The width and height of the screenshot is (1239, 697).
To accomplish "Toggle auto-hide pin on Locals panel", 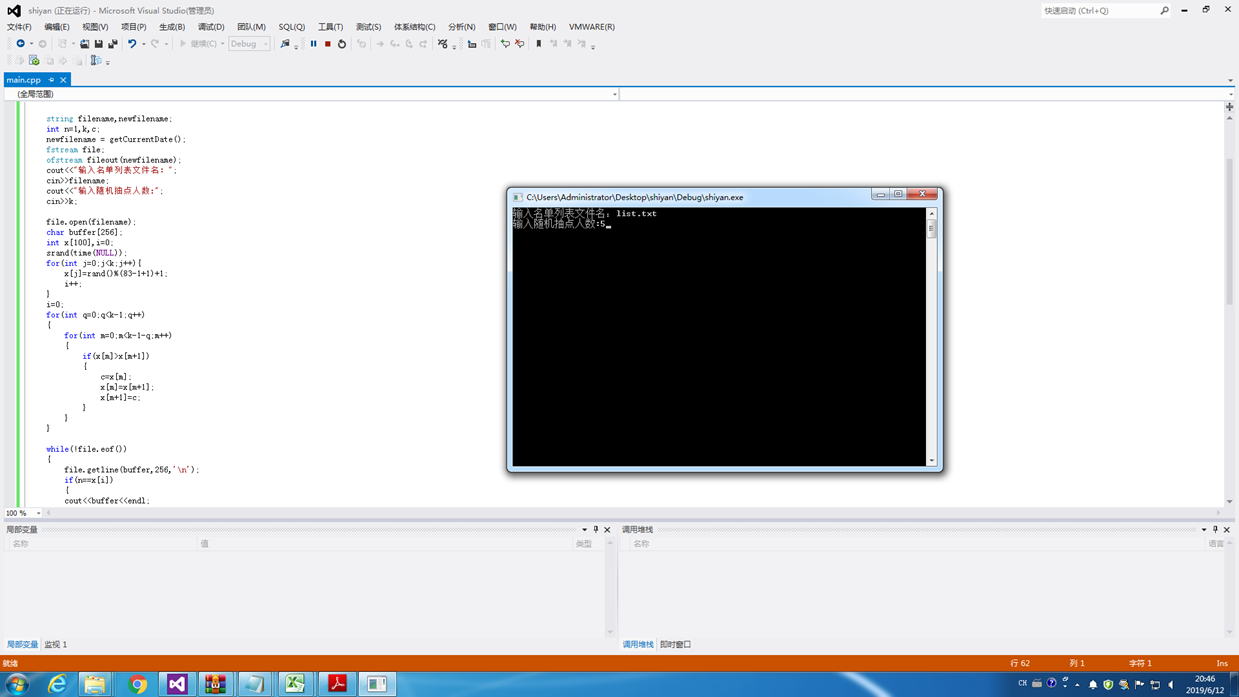I will click(x=596, y=530).
